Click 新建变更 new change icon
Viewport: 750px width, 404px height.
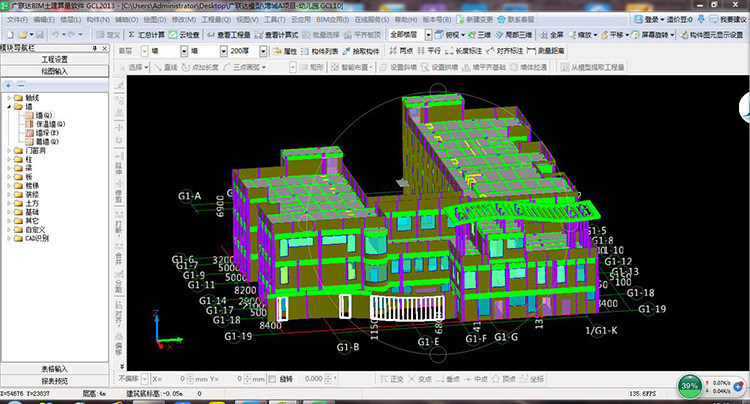pos(474,20)
